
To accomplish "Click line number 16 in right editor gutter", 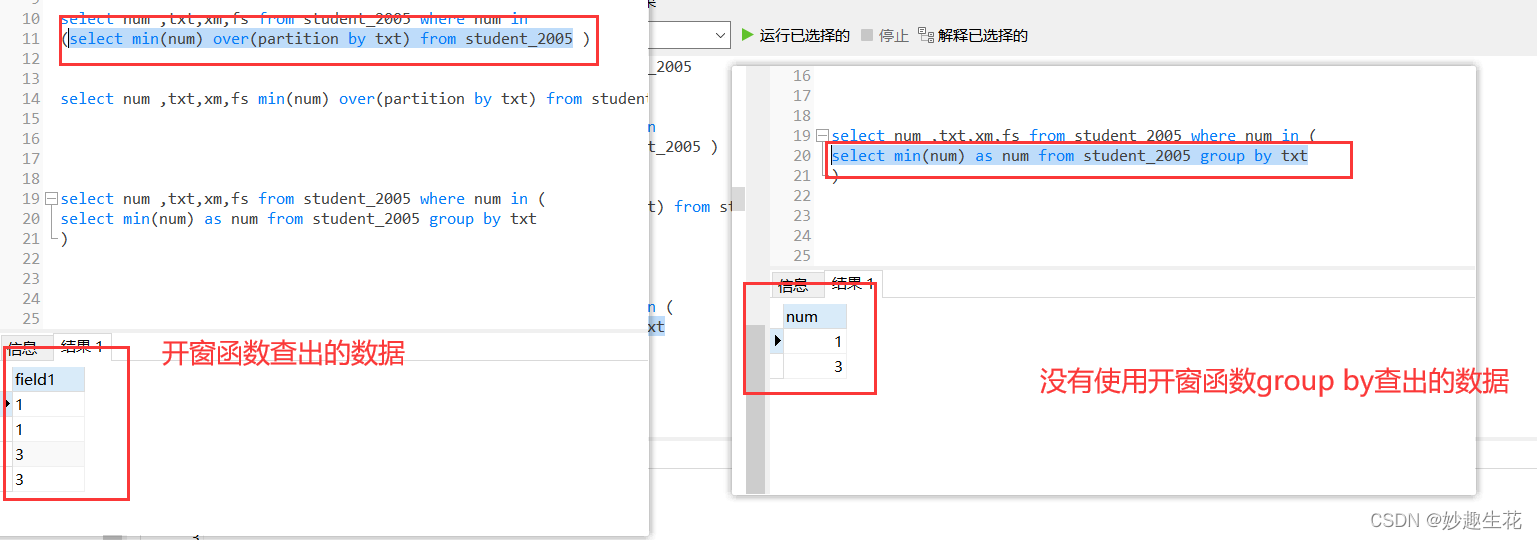I will (x=801, y=76).
